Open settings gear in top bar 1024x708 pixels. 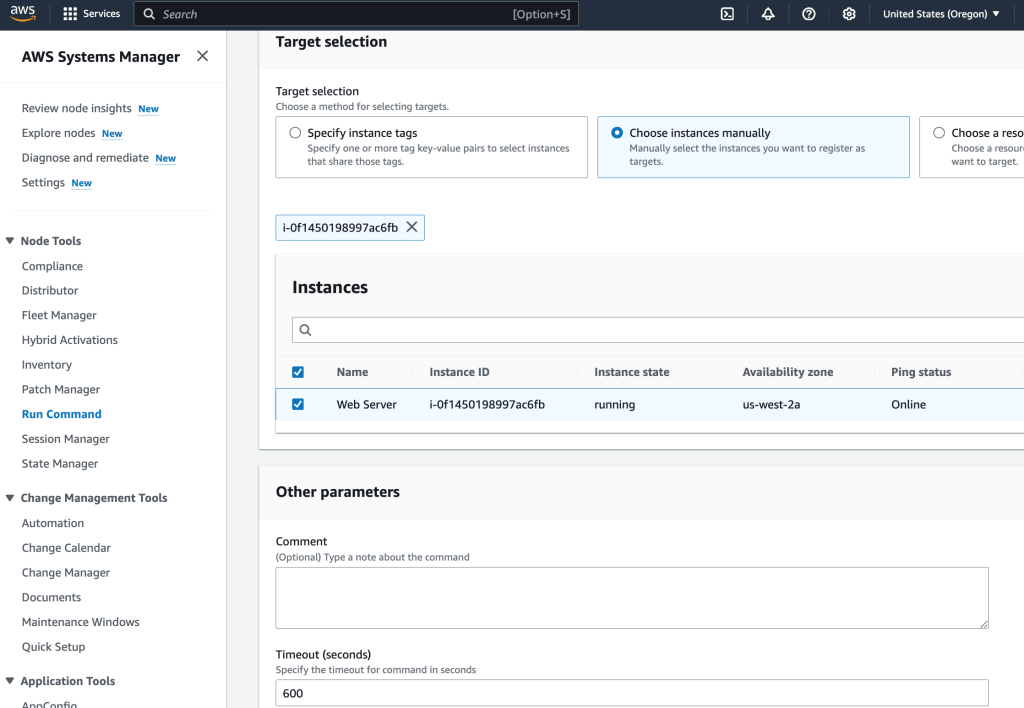(849, 14)
